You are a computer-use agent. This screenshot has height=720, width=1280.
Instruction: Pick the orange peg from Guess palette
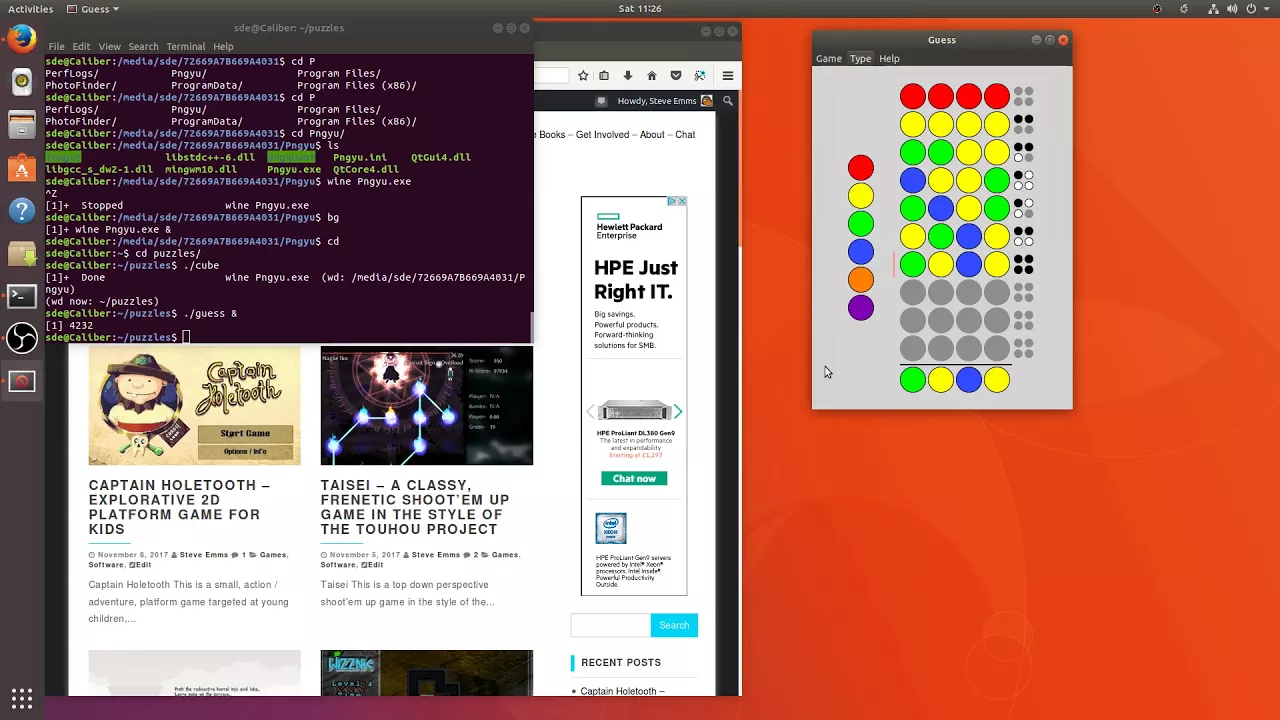point(861,279)
